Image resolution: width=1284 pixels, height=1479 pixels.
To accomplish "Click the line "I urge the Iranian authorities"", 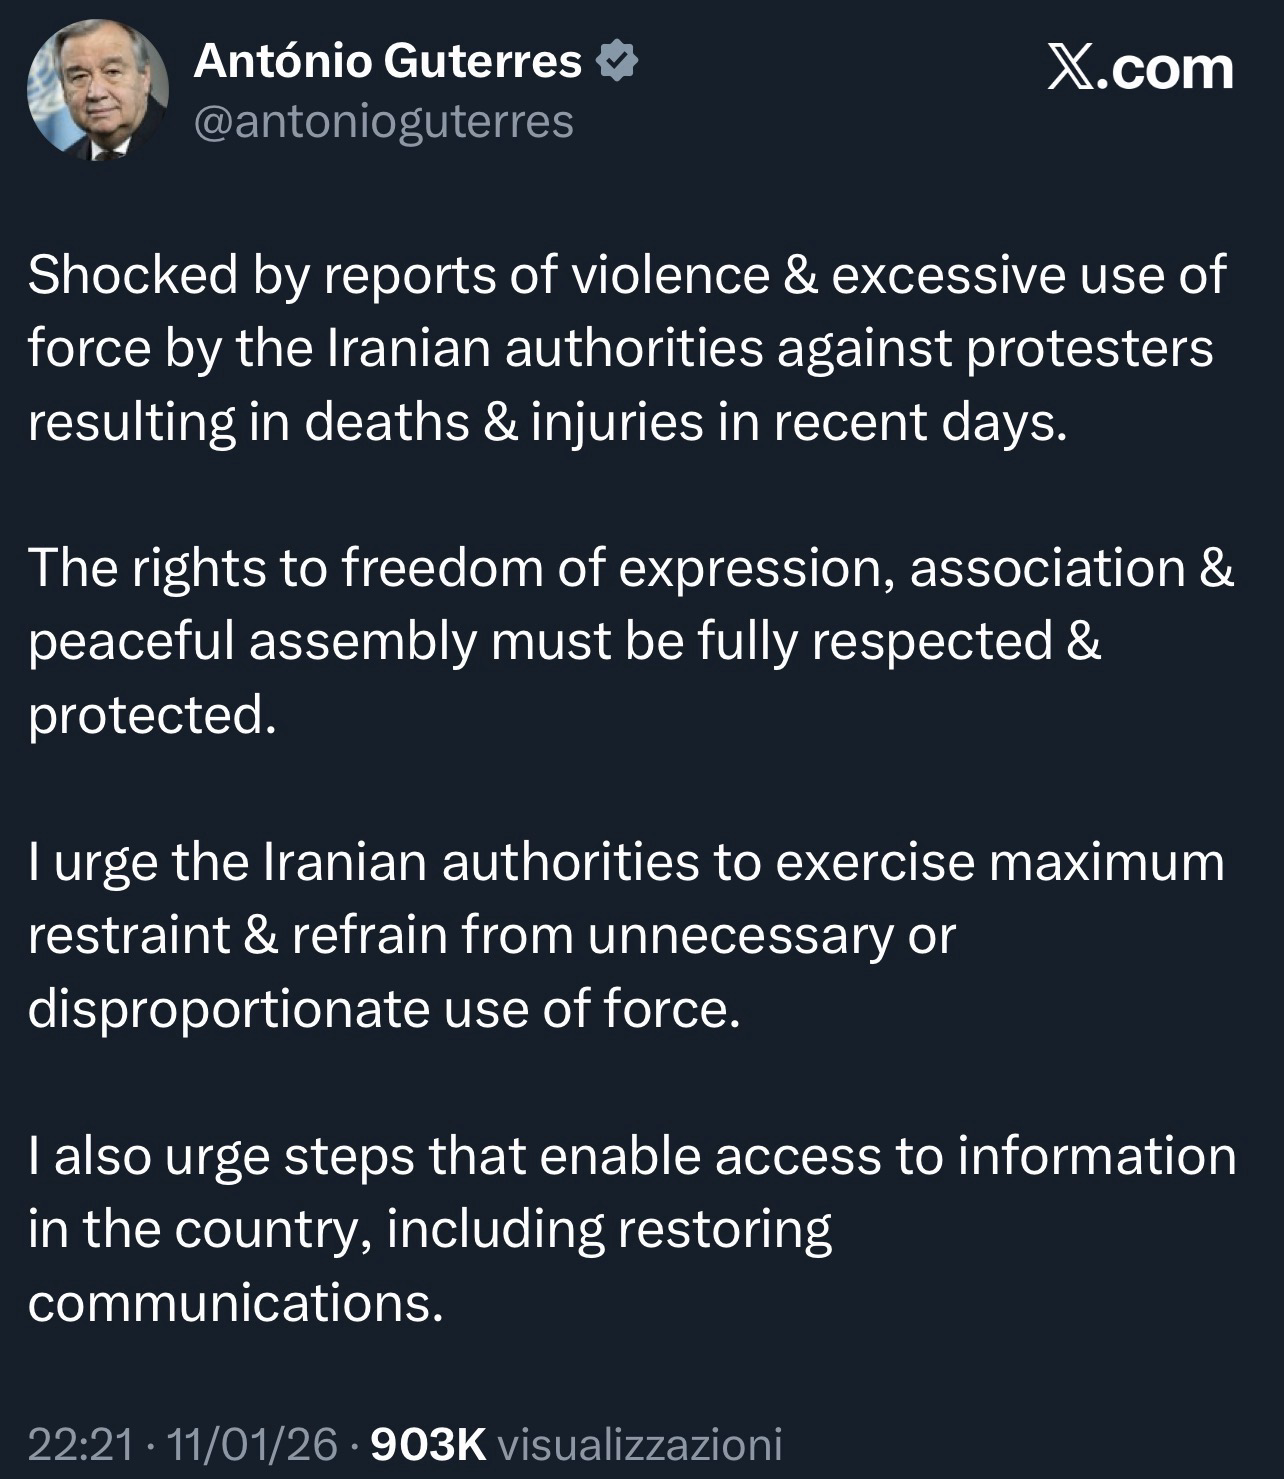I will coord(626,862).
